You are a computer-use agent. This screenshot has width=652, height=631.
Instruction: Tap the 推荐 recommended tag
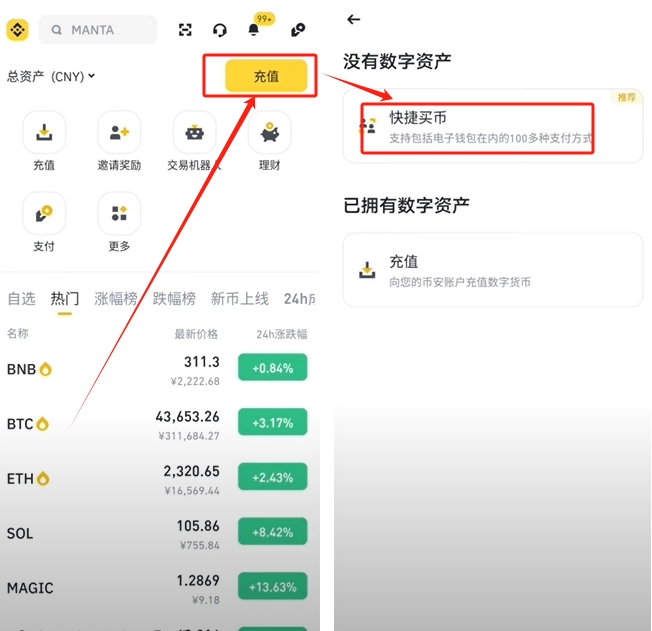[627, 97]
